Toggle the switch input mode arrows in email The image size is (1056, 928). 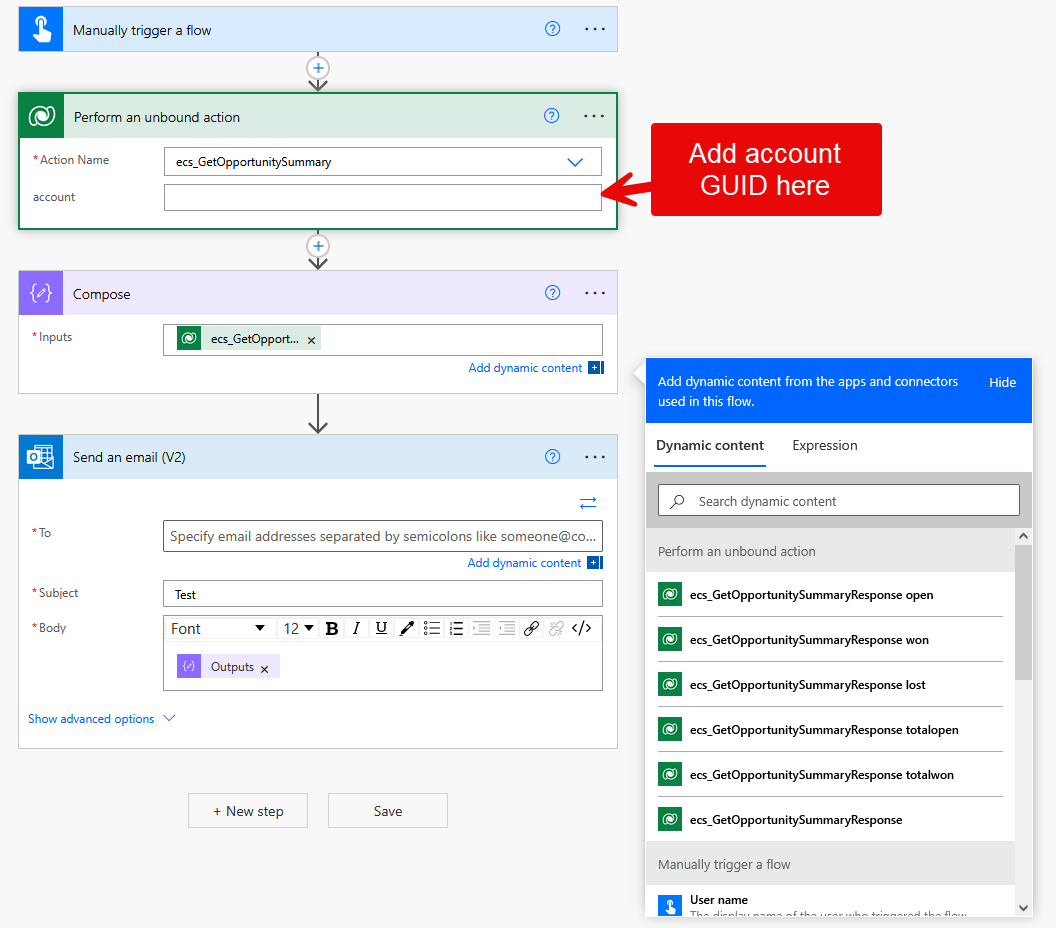tap(588, 502)
